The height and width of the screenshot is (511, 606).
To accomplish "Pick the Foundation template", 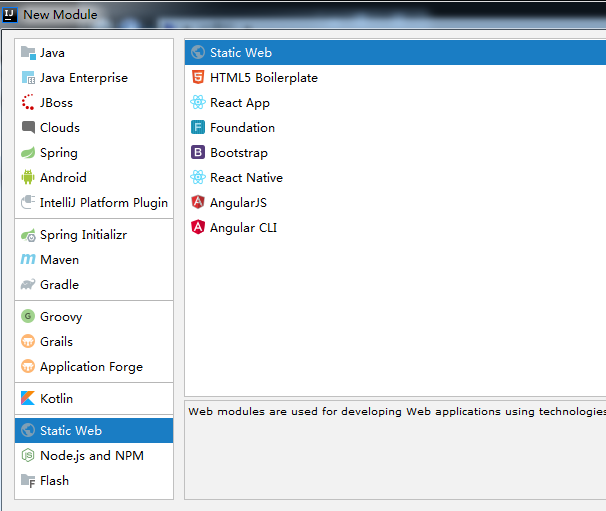I will [395, 128].
